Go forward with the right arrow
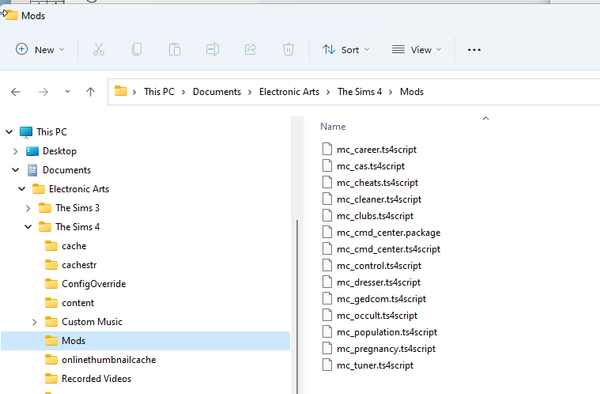 [x=43, y=92]
